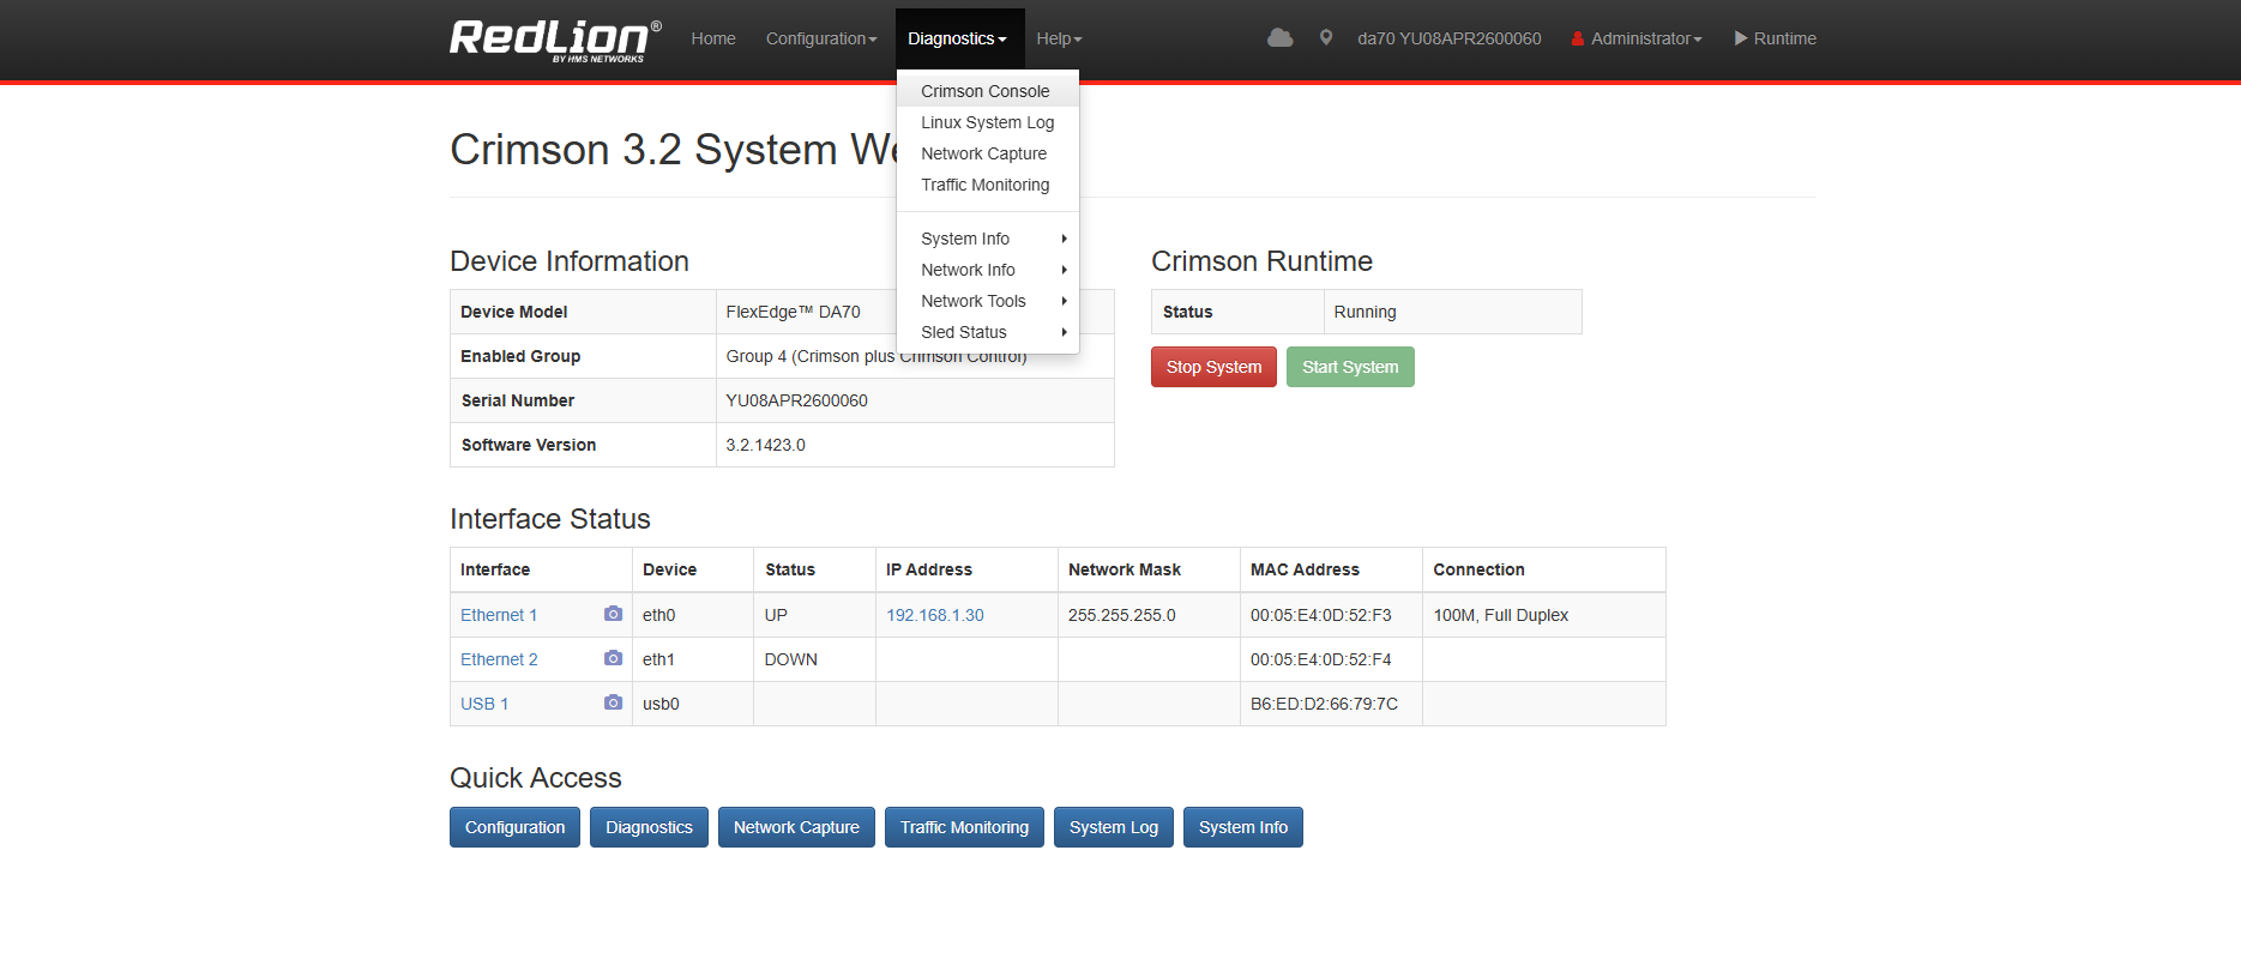Collapse the Diagnostics menu dropdown
Viewport: 2241px width, 953px height.
coord(957,38)
